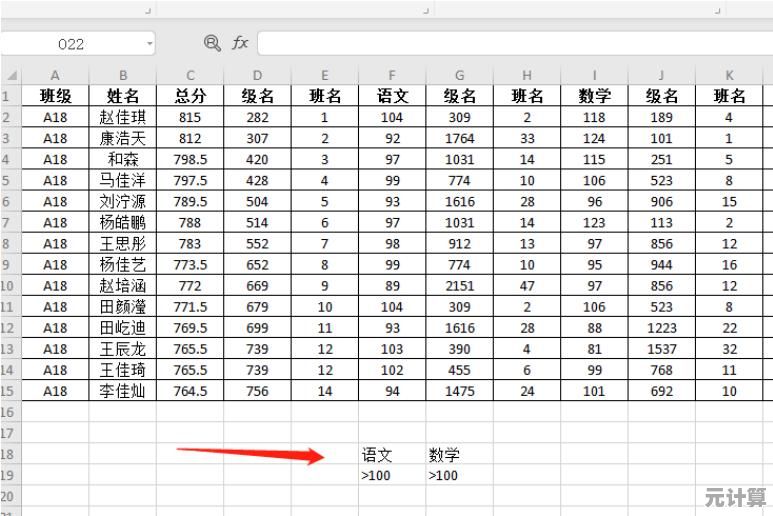This screenshot has width=773, height=516.
Task: Click the name box showing O22
Action: [x=71, y=43]
